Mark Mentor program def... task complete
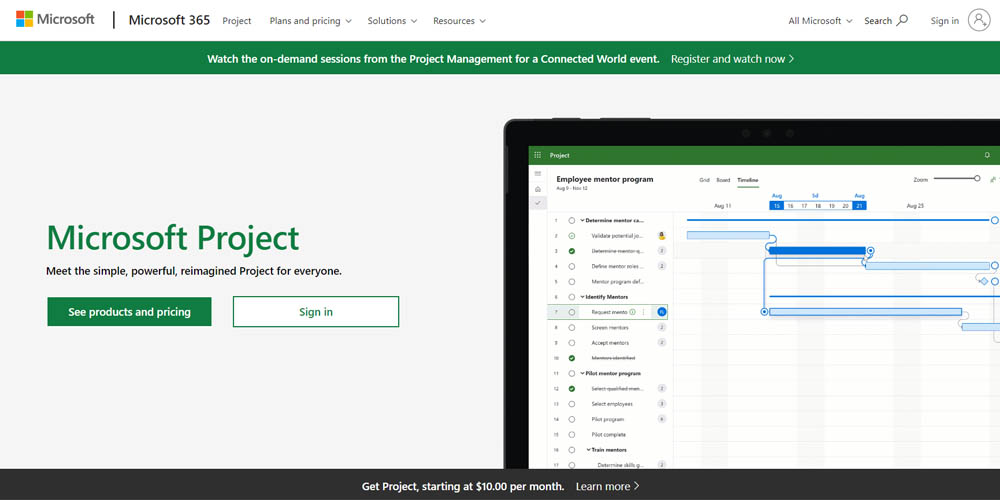The width and height of the screenshot is (1000, 500). [571, 282]
